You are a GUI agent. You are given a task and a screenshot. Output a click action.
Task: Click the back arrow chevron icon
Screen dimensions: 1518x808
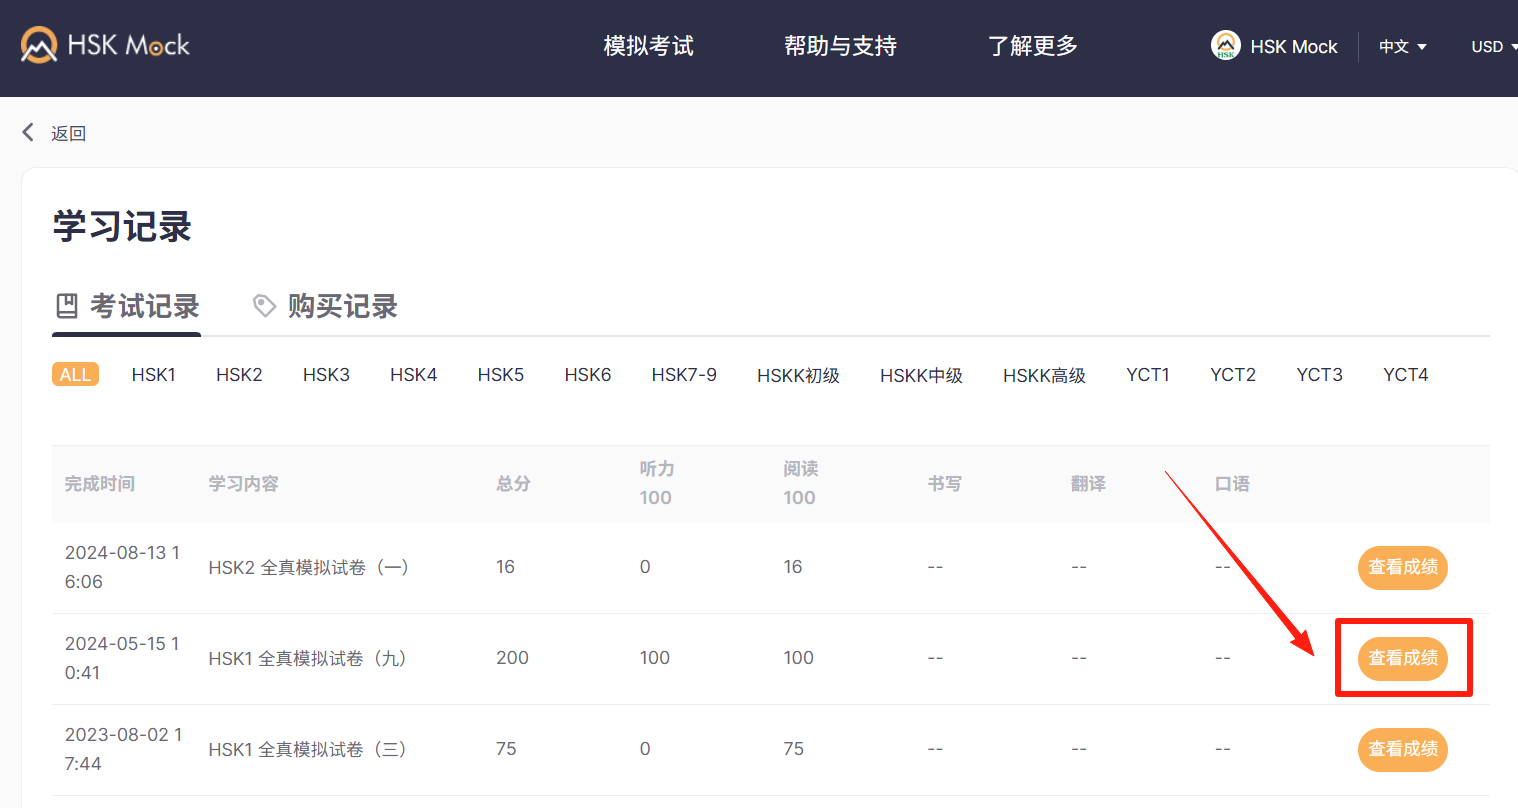point(28,132)
